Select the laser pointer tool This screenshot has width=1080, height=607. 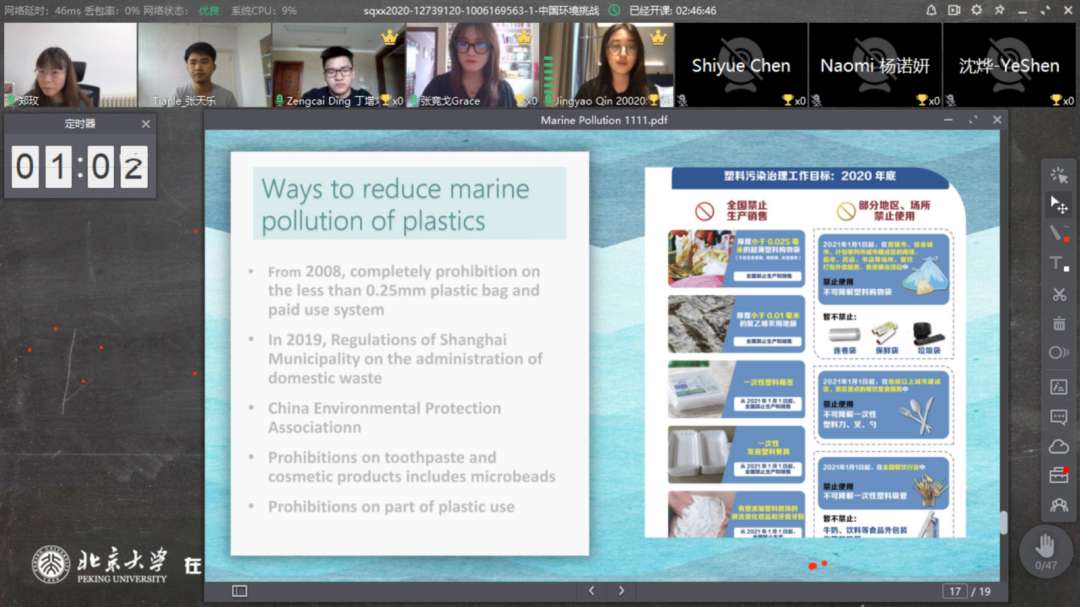point(1058,175)
